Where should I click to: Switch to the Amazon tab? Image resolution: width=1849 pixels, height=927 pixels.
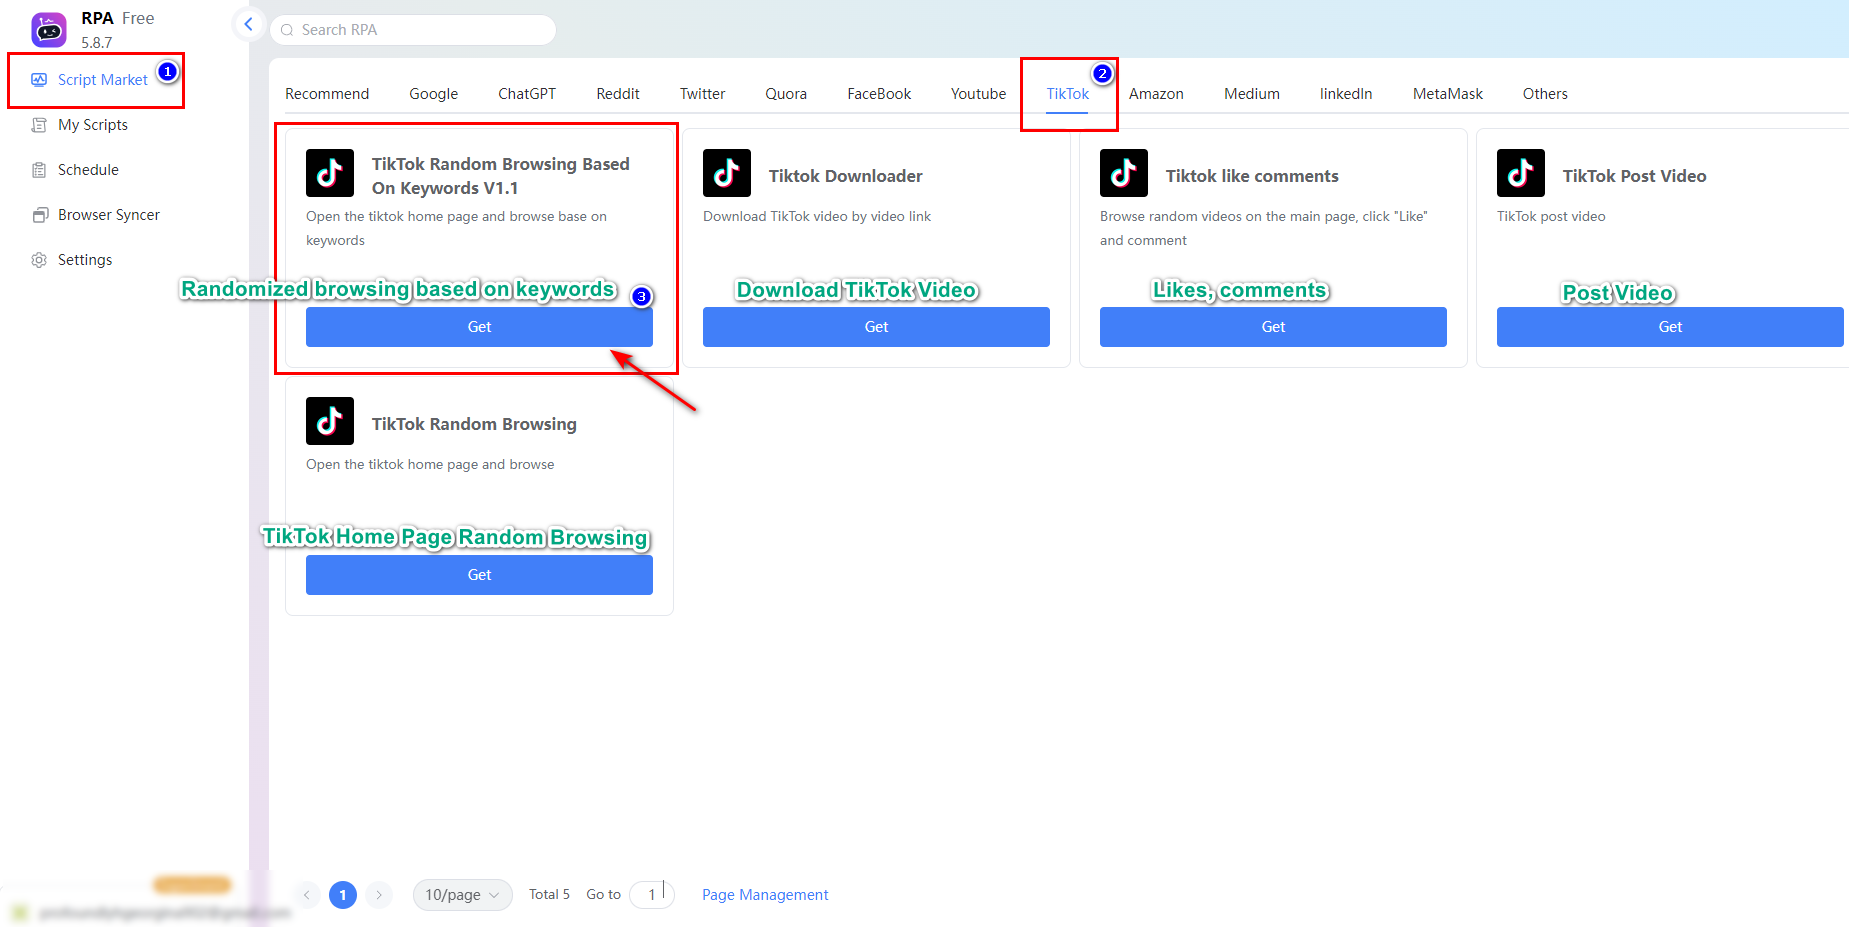(x=1156, y=94)
